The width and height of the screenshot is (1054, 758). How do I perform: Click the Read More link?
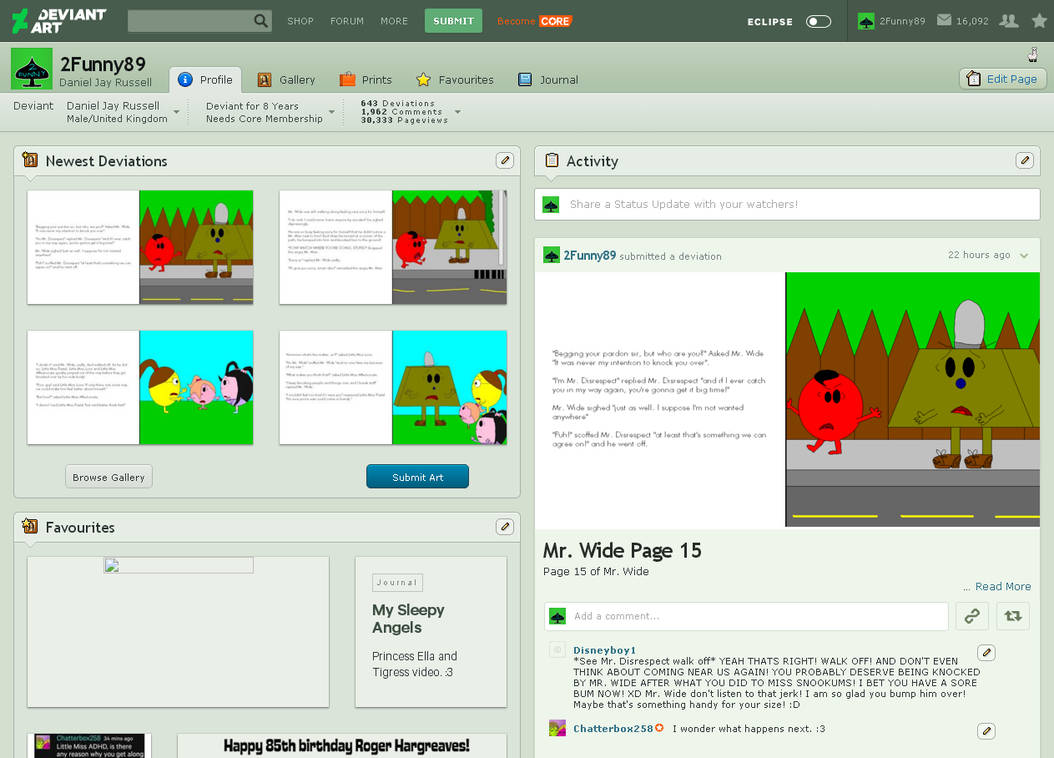(x=1003, y=586)
